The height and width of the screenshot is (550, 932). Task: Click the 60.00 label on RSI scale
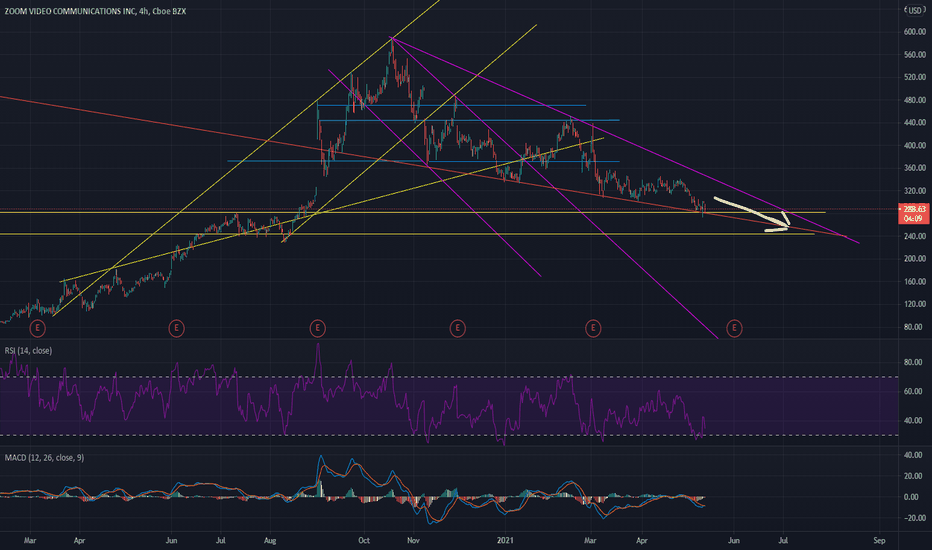tap(913, 391)
